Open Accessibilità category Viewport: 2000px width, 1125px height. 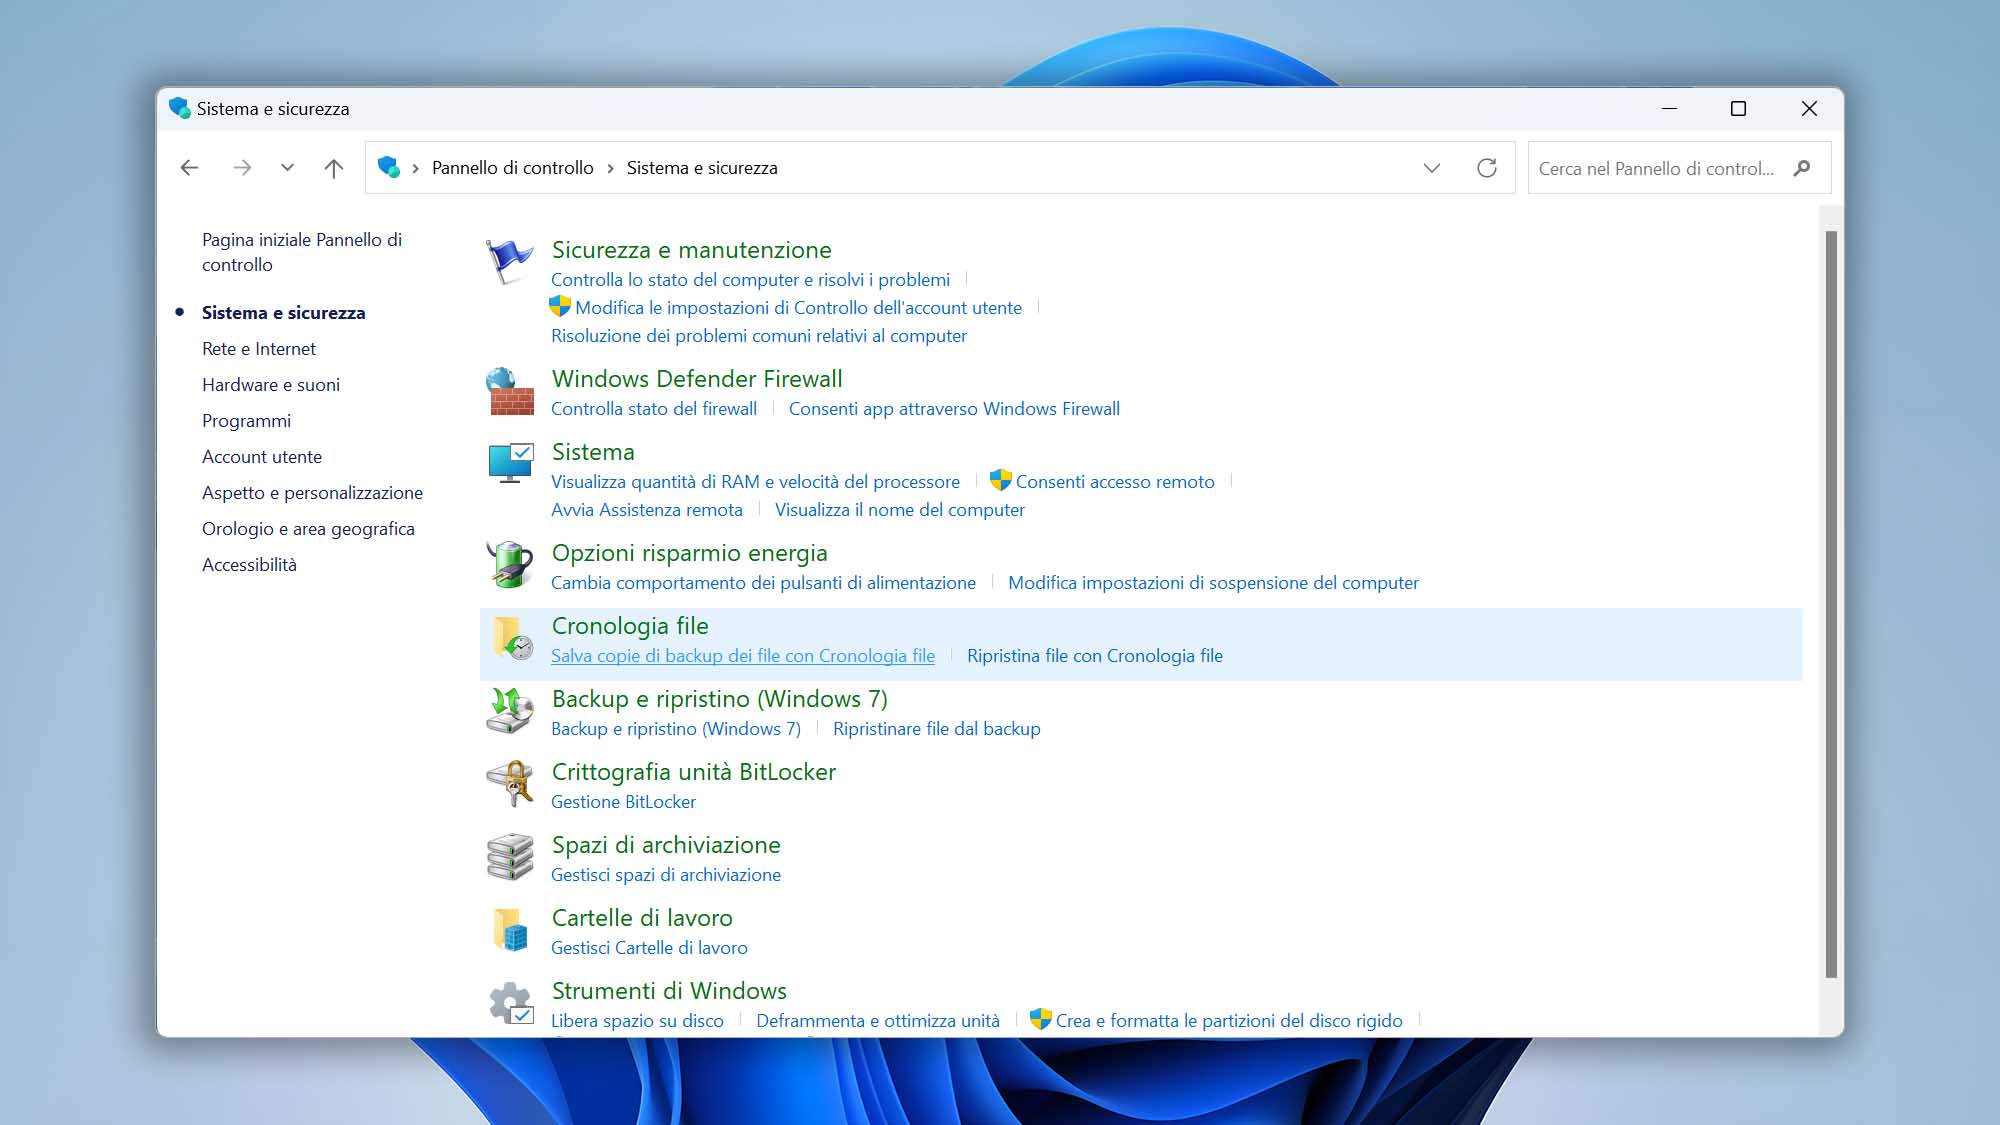pyautogui.click(x=249, y=564)
